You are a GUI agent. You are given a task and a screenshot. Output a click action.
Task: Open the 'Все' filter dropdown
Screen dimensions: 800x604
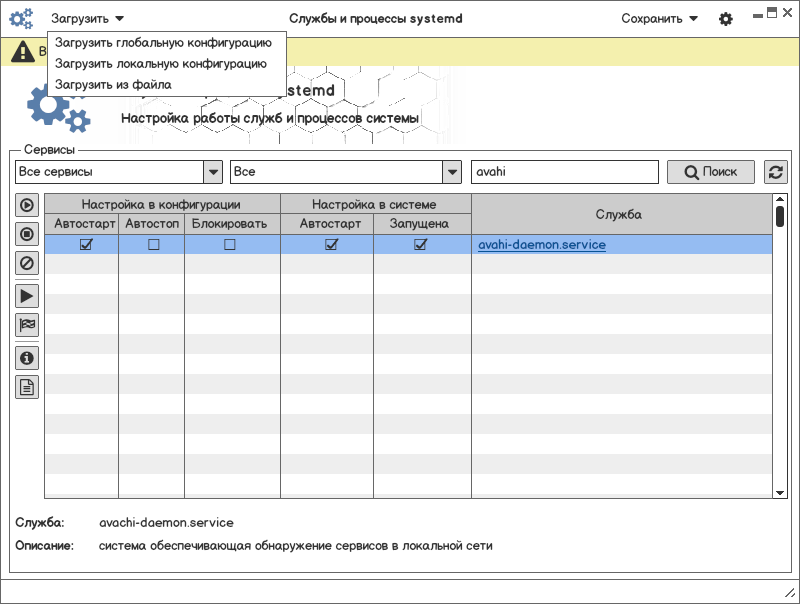click(x=452, y=172)
